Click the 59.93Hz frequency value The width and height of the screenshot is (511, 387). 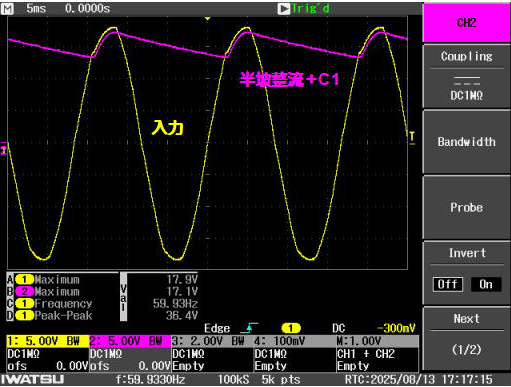coord(175,304)
